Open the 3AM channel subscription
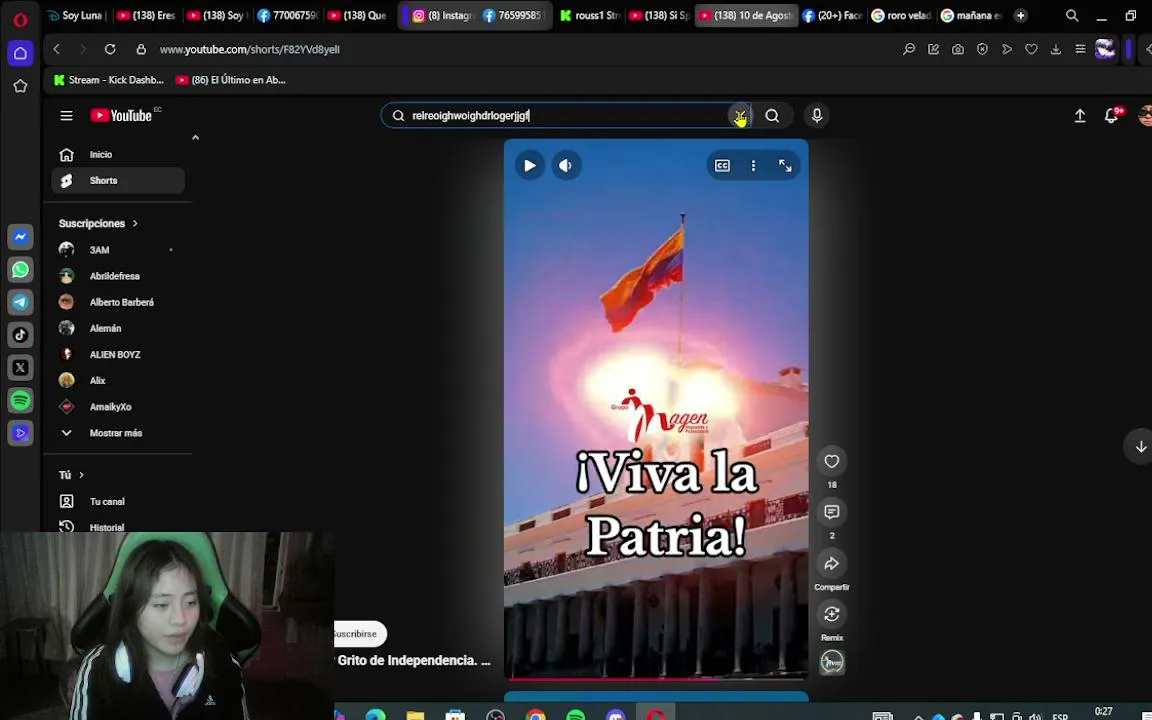1152x720 pixels. 118,250
